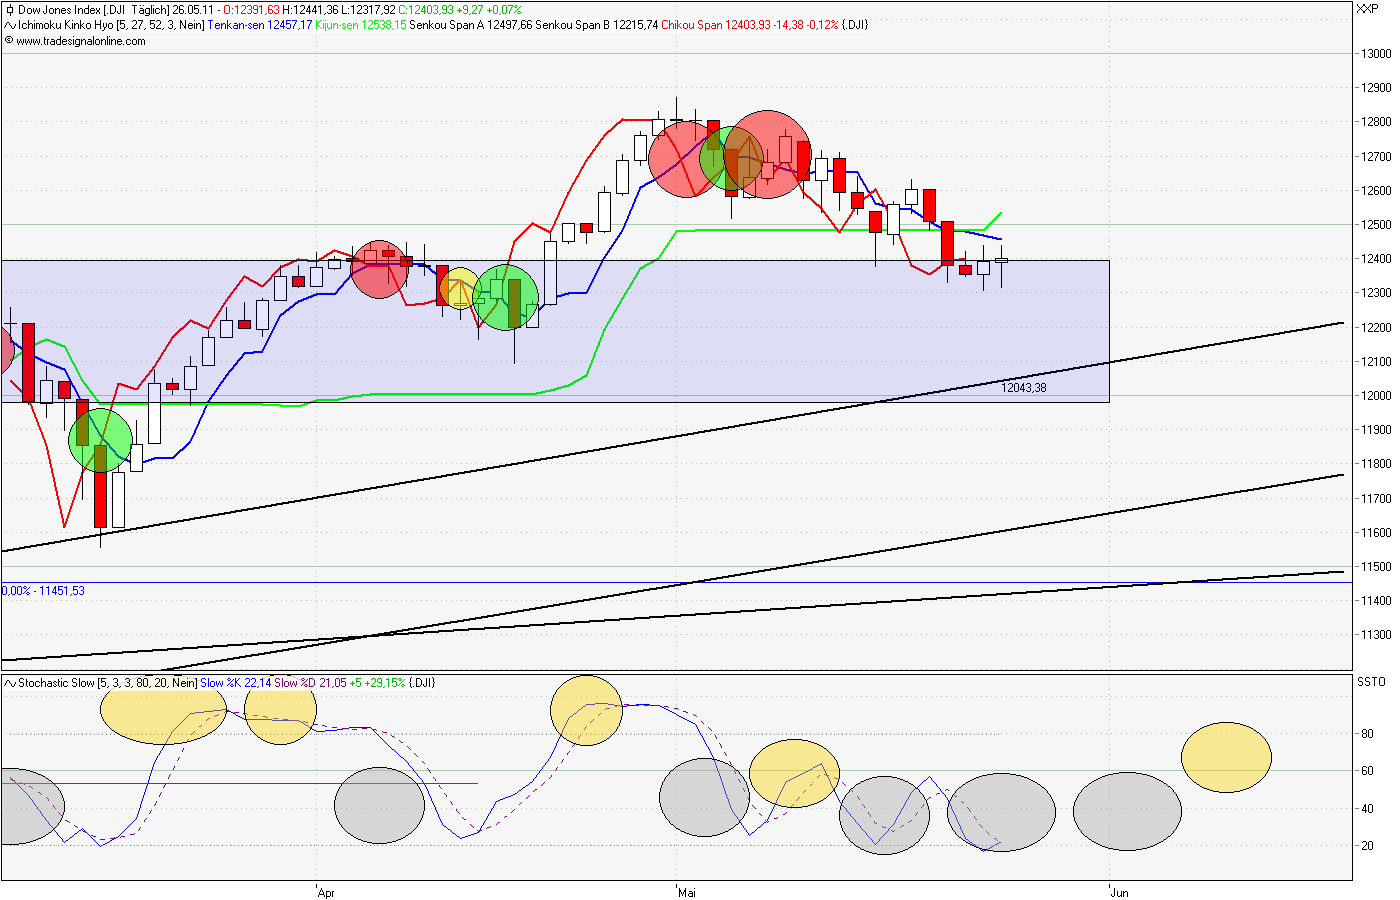Click the copyright icon beside www.tradesignalonline.com
1400x900 pixels.
click(11, 41)
